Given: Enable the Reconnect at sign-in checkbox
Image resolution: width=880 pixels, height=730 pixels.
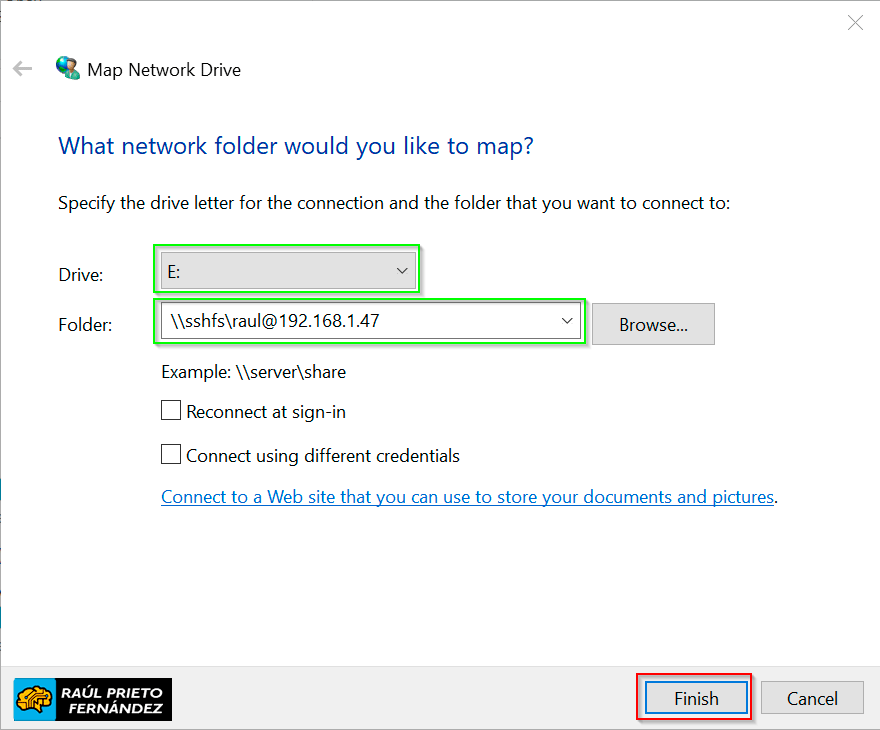Looking at the screenshot, I should click(x=171, y=411).
